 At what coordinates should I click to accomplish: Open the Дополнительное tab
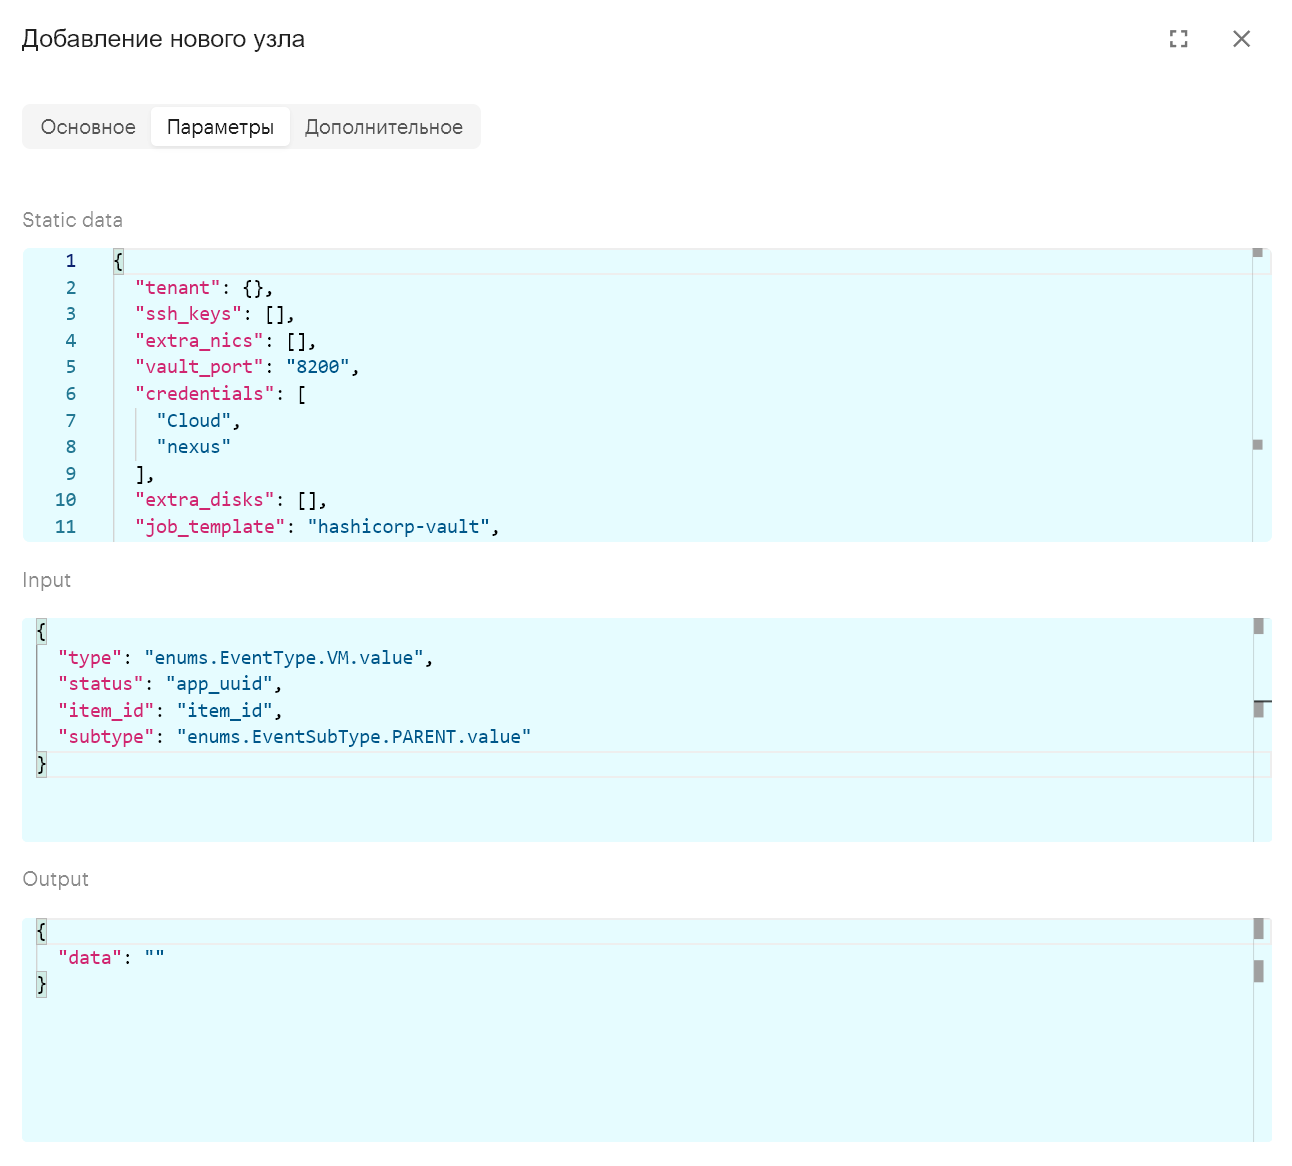[x=384, y=127]
